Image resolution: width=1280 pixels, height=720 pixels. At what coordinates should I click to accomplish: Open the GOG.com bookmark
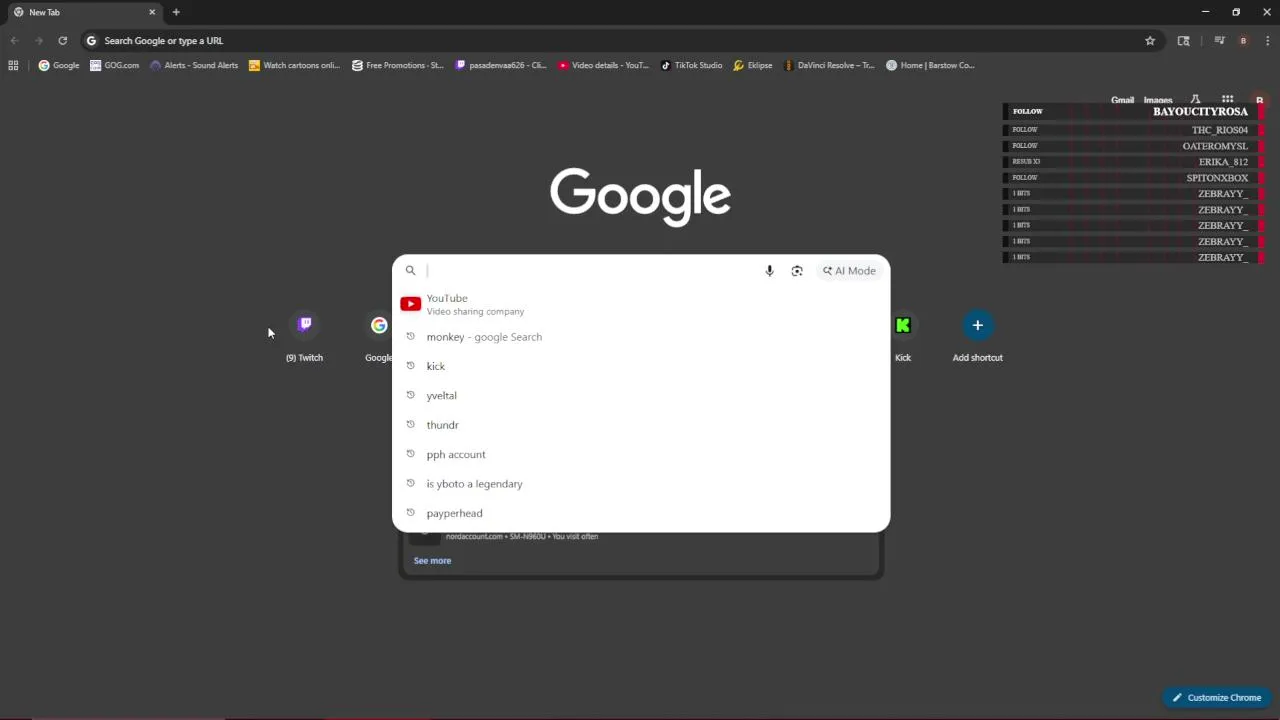pos(114,65)
